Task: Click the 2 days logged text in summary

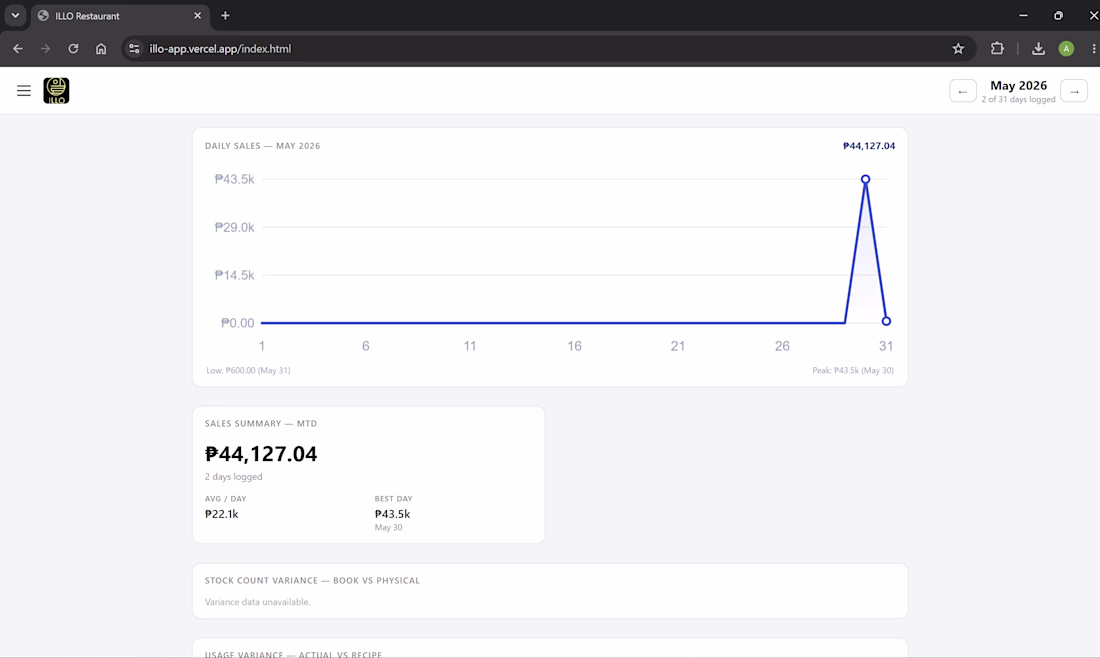Action: point(234,477)
